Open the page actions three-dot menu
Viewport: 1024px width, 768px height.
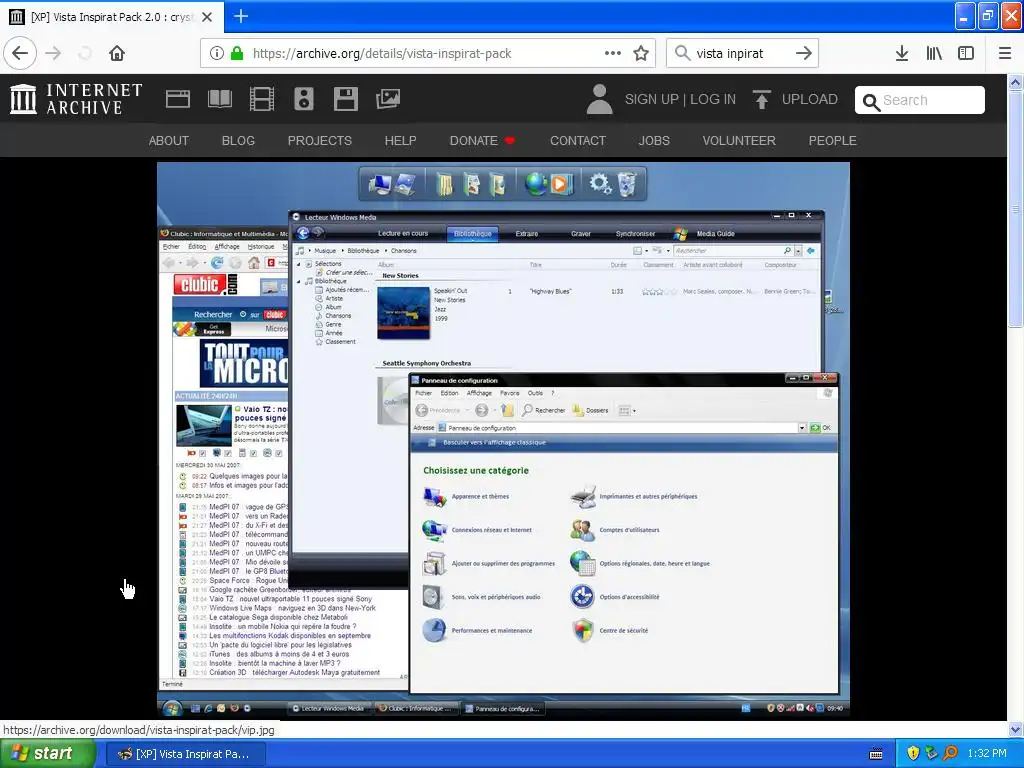(613, 54)
